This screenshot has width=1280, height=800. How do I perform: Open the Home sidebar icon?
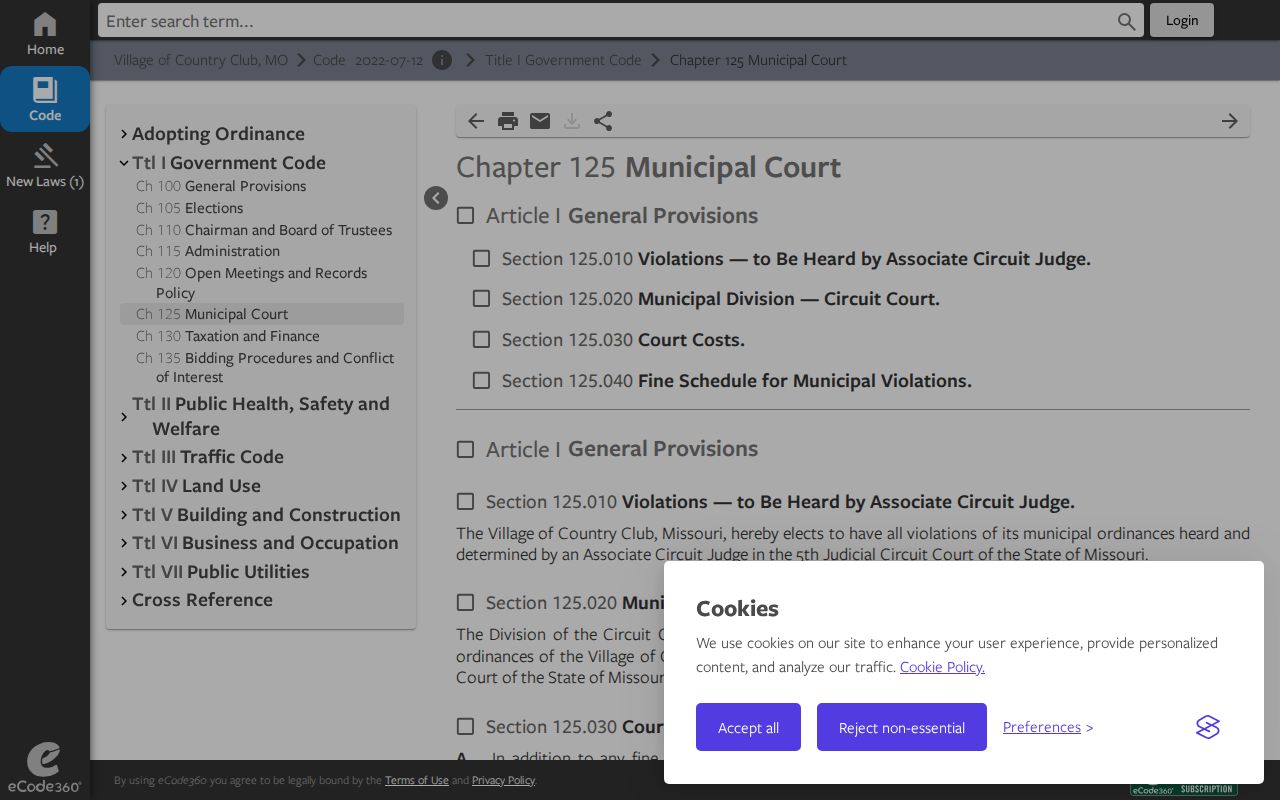(45, 34)
